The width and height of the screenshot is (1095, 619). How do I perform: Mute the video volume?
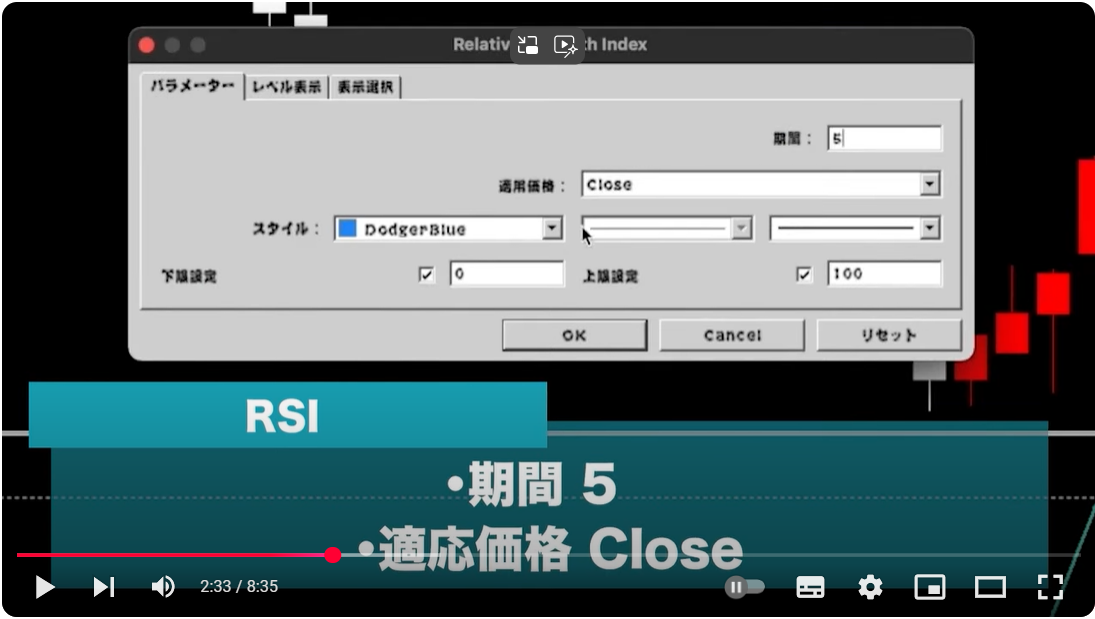click(x=162, y=587)
